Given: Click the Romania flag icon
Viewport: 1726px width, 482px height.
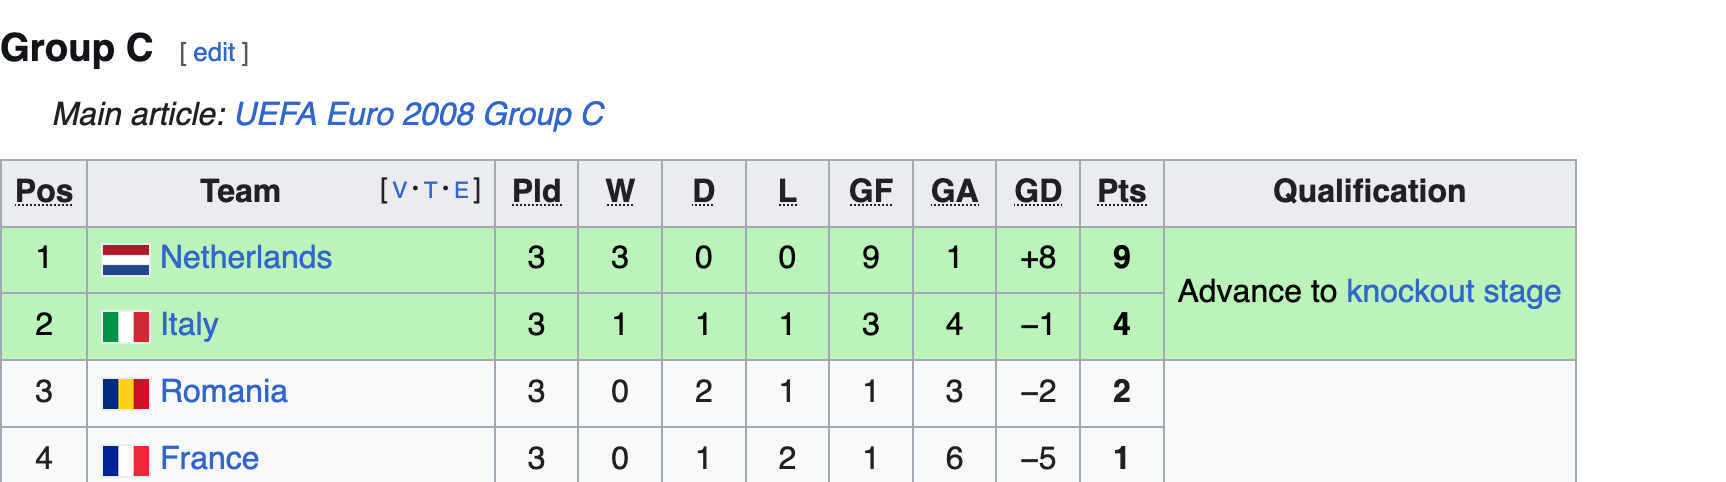Looking at the screenshot, I should tap(126, 393).
